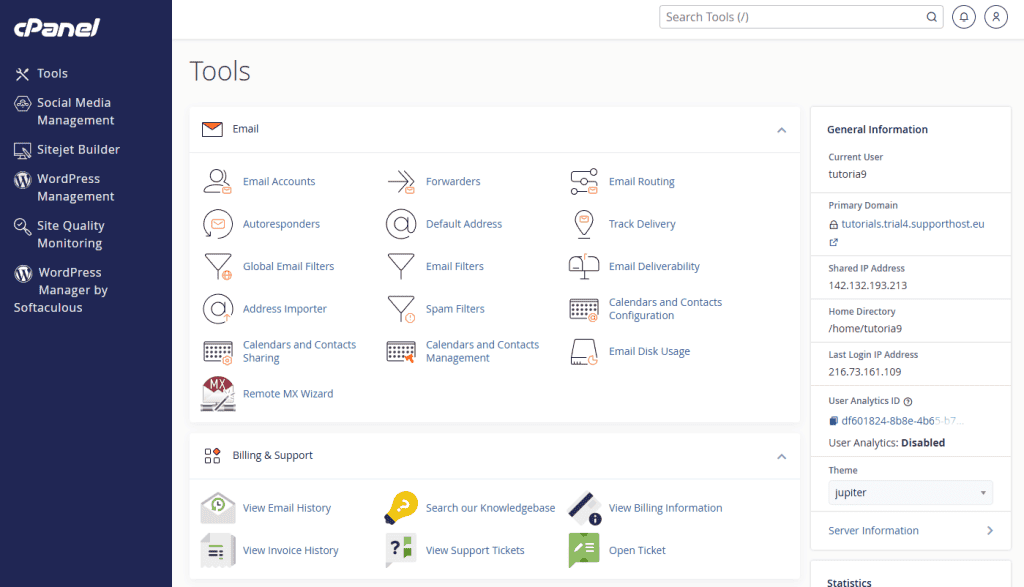Click the Calendars and Contacts Management icon
The width and height of the screenshot is (1024, 587).
pyautogui.click(x=401, y=352)
